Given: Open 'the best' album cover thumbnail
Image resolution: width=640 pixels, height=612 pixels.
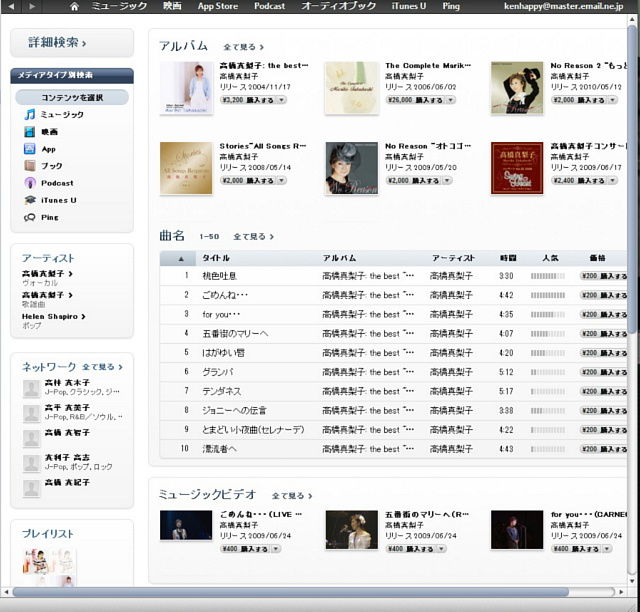Looking at the screenshot, I should [186, 88].
